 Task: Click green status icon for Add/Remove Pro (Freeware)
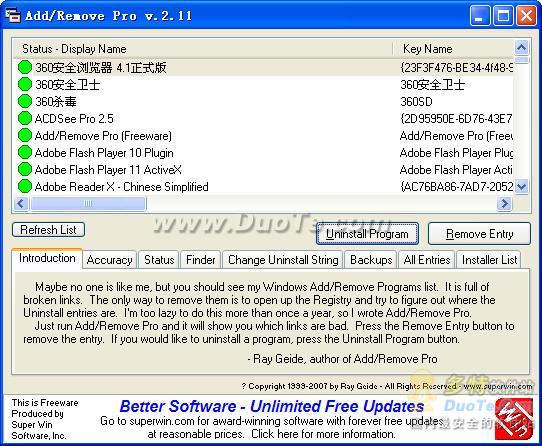coord(25,135)
